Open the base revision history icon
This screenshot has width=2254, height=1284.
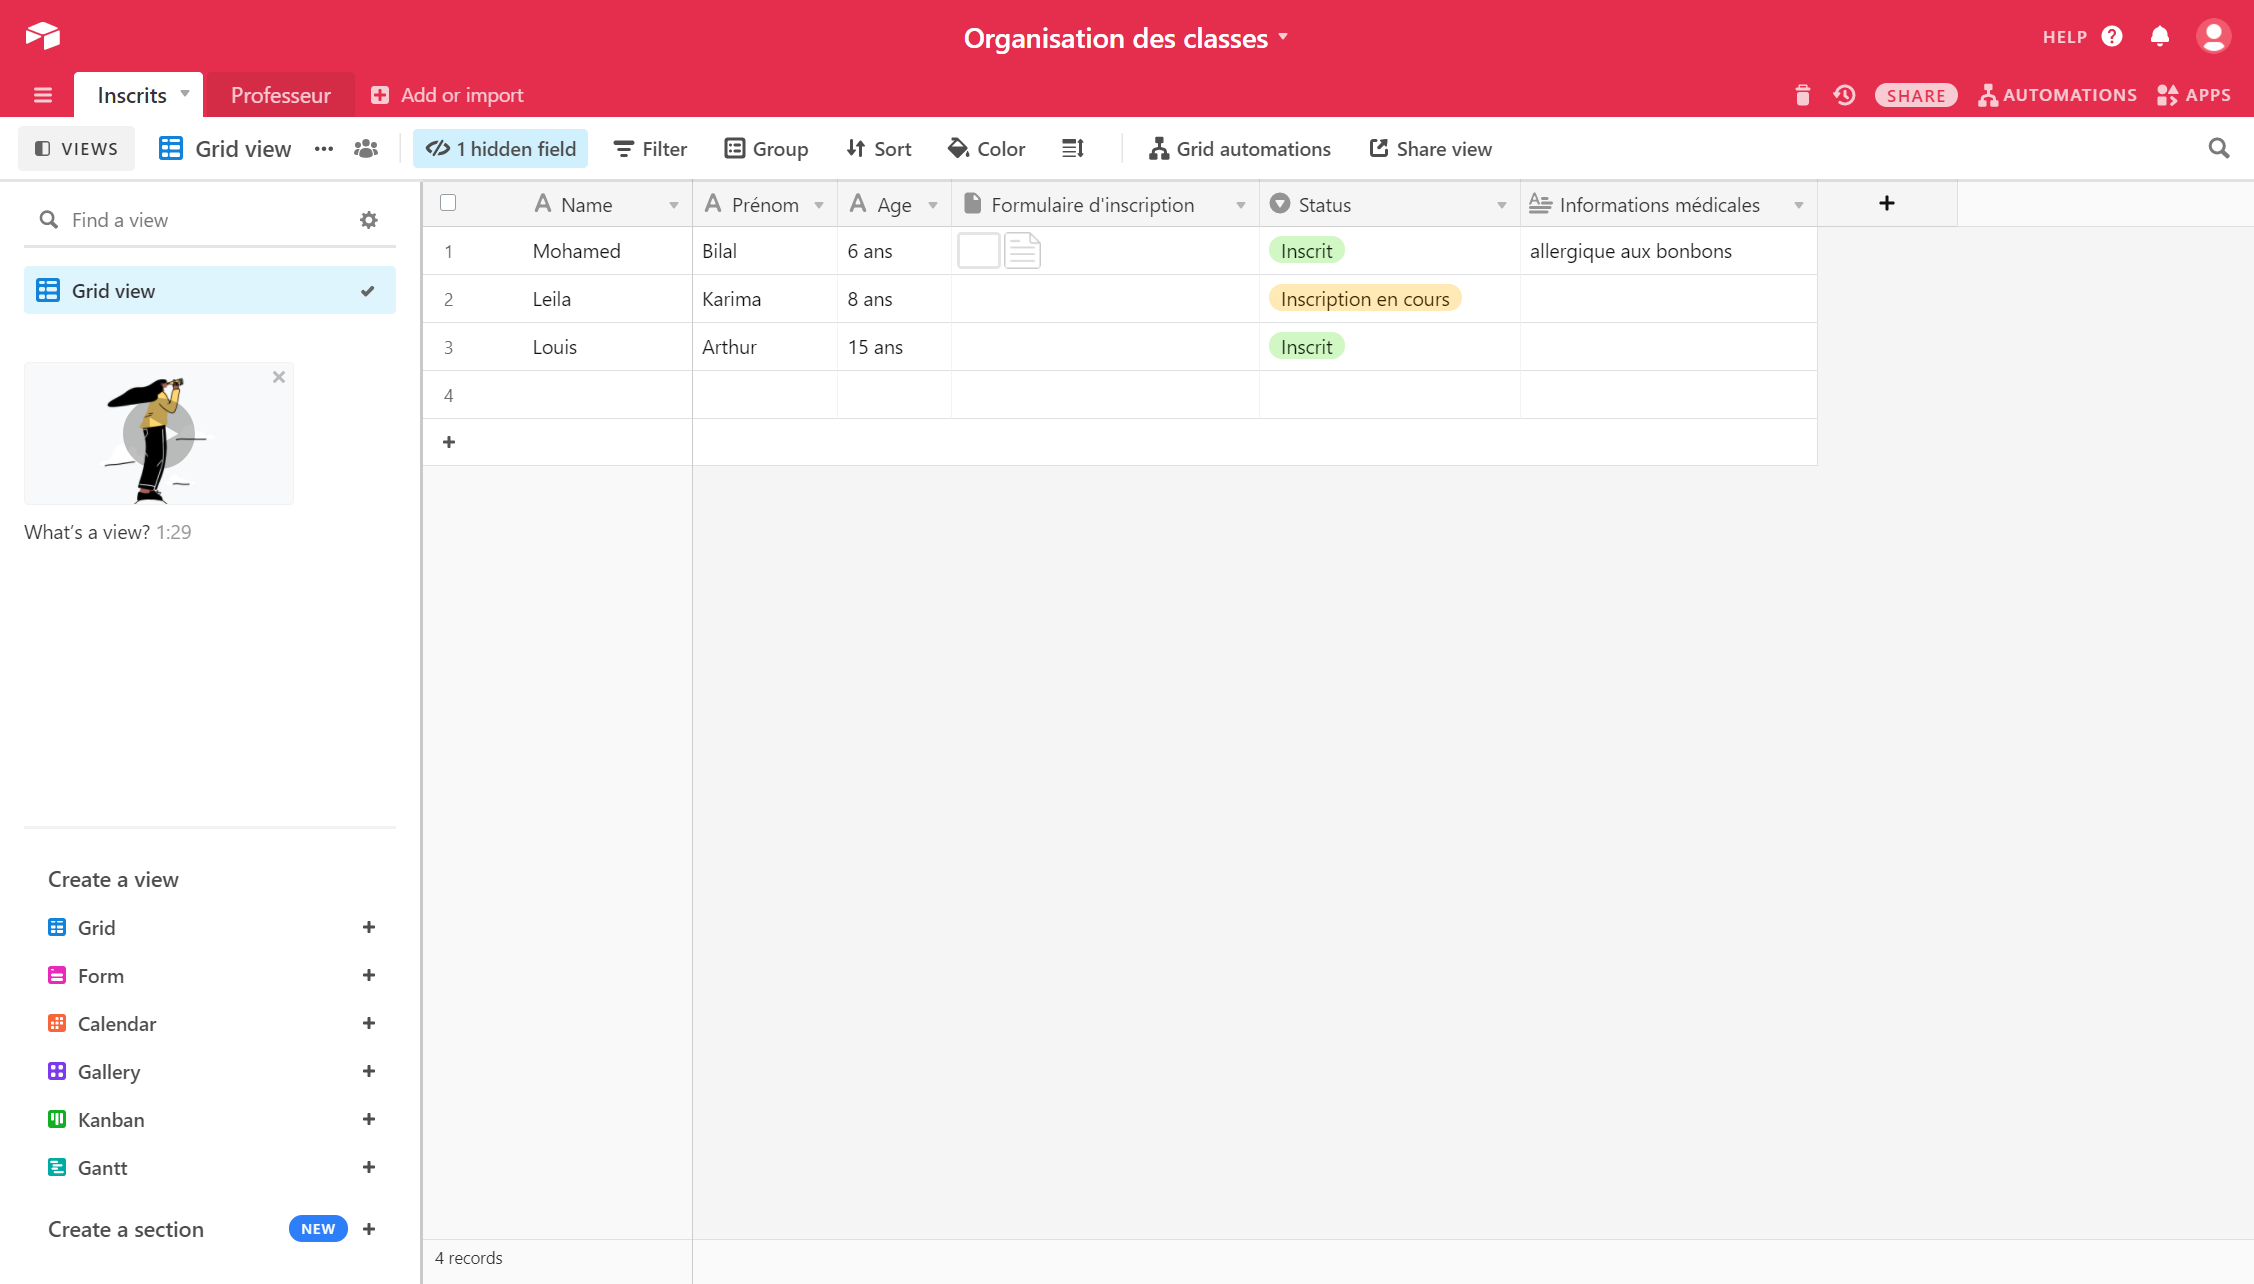click(1844, 95)
